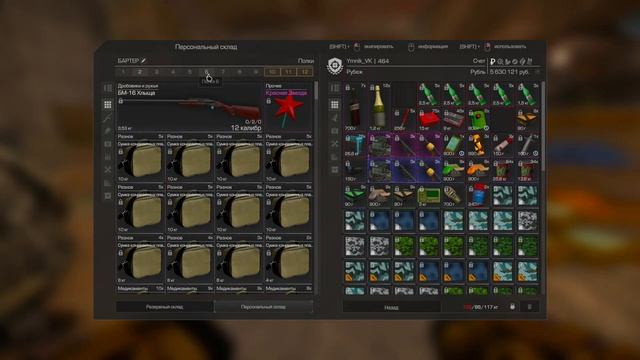The image size is (640, 360).
Task: Select the БМ-16 shotgun item
Action: 189,107
